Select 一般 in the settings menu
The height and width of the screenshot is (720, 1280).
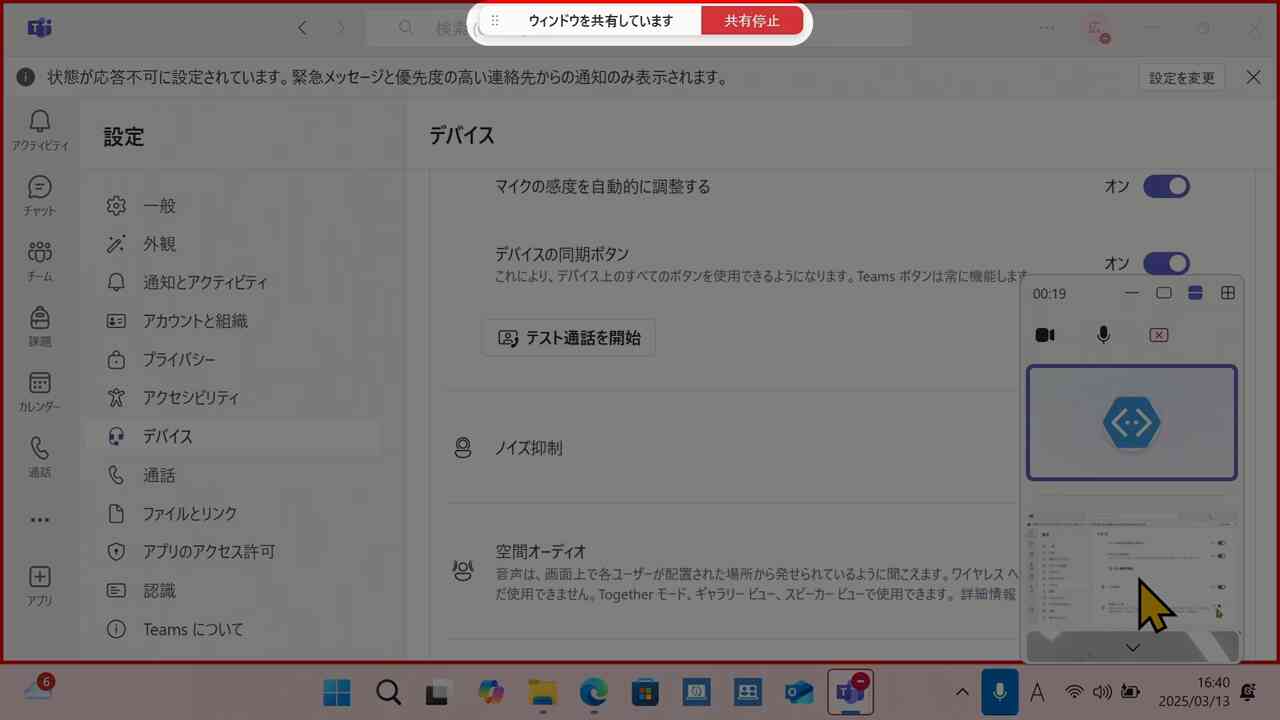[x=159, y=205]
